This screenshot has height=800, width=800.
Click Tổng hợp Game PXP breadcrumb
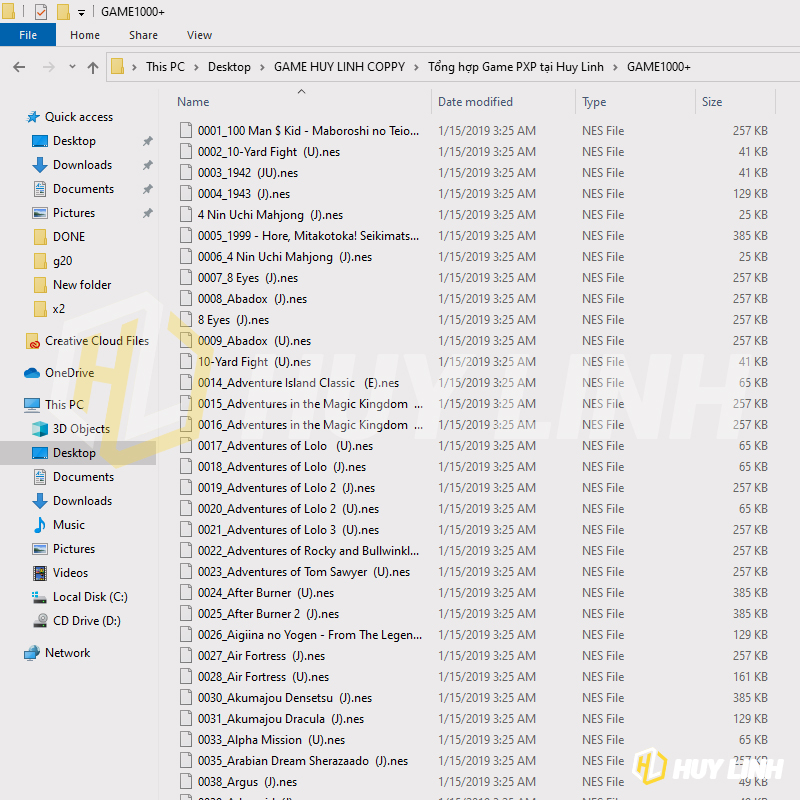pyautogui.click(x=515, y=67)
